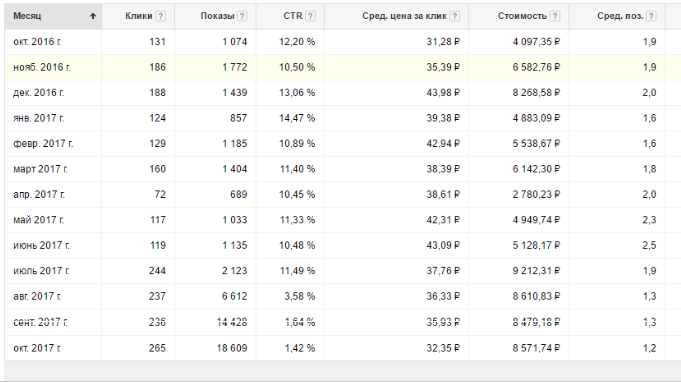Image resolution: width=681 pixels, height=382 pixels.
Task: Sort by Сред. поз. column header
Action: (620, 16)
